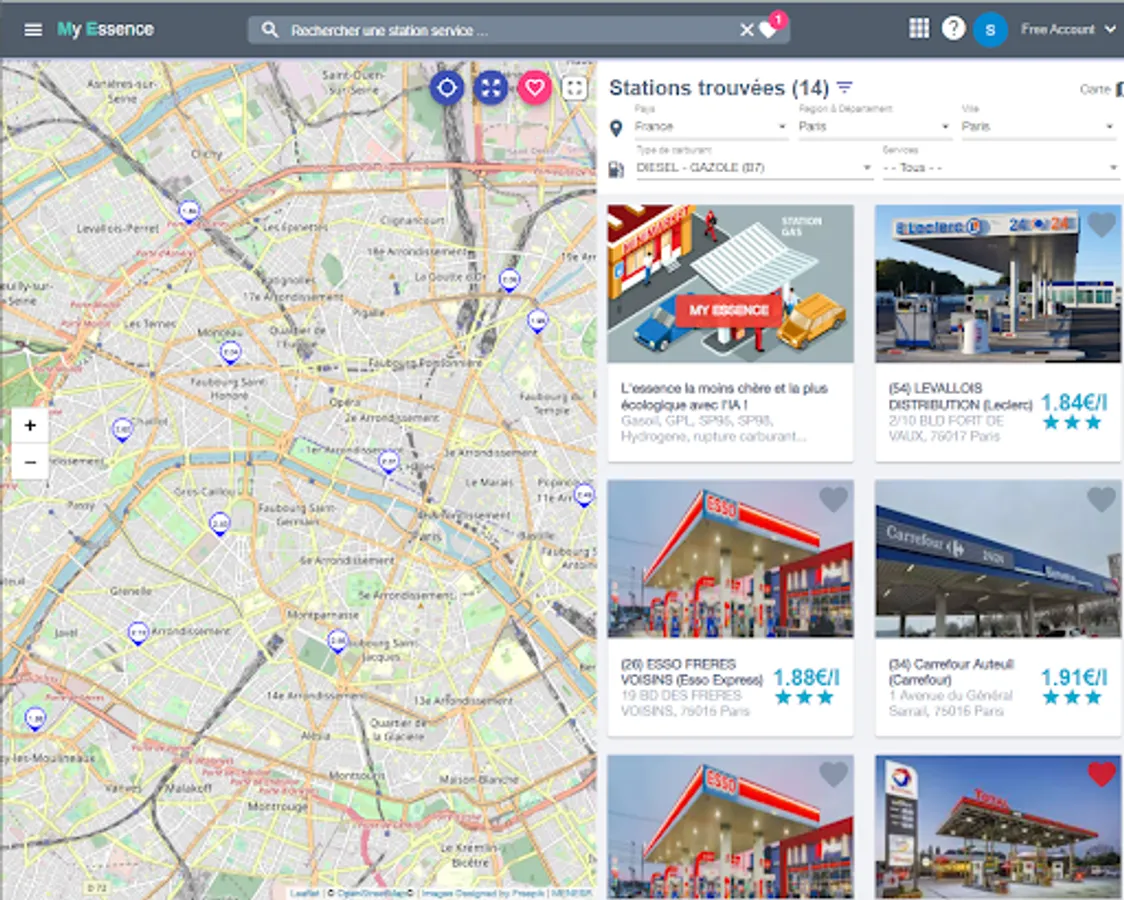Select map marker near 1er Arrondissement

tap(389, 461)
